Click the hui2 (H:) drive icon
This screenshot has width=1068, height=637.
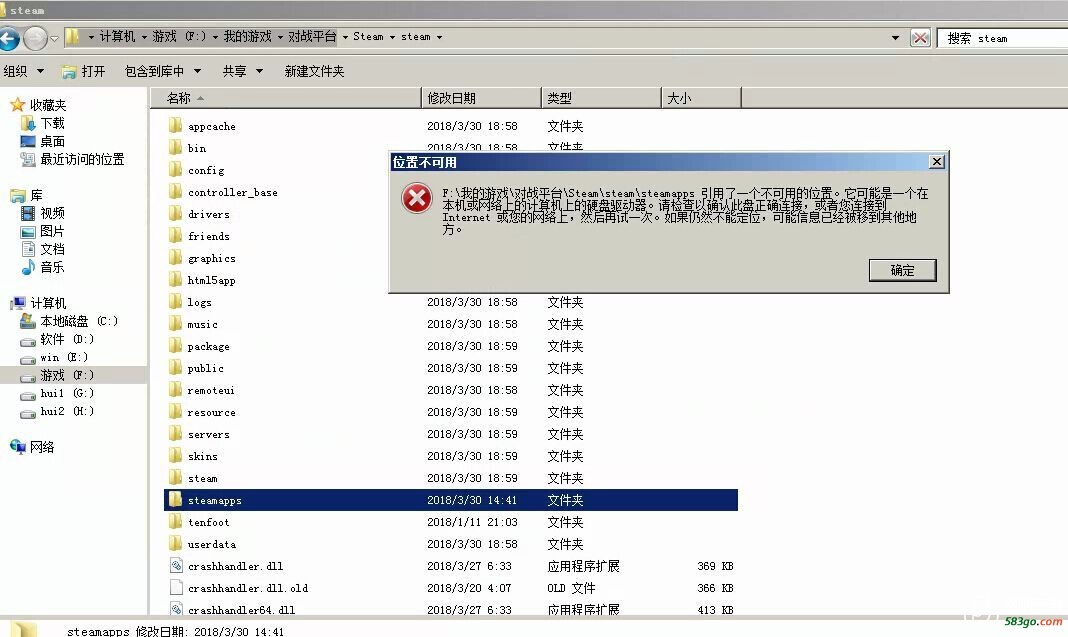click(x=27, y=413)
